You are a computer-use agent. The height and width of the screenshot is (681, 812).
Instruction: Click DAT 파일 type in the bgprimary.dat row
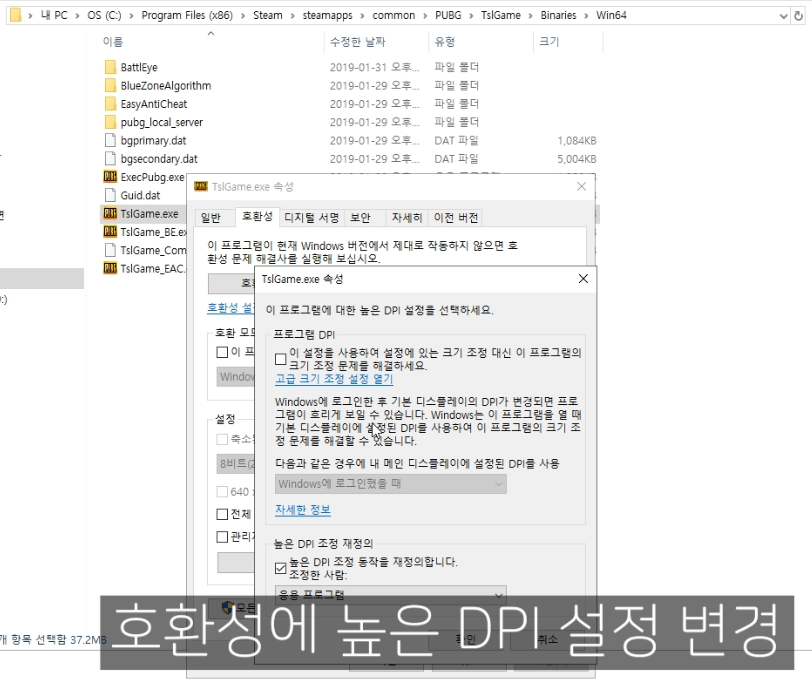[x=456, y=140]
